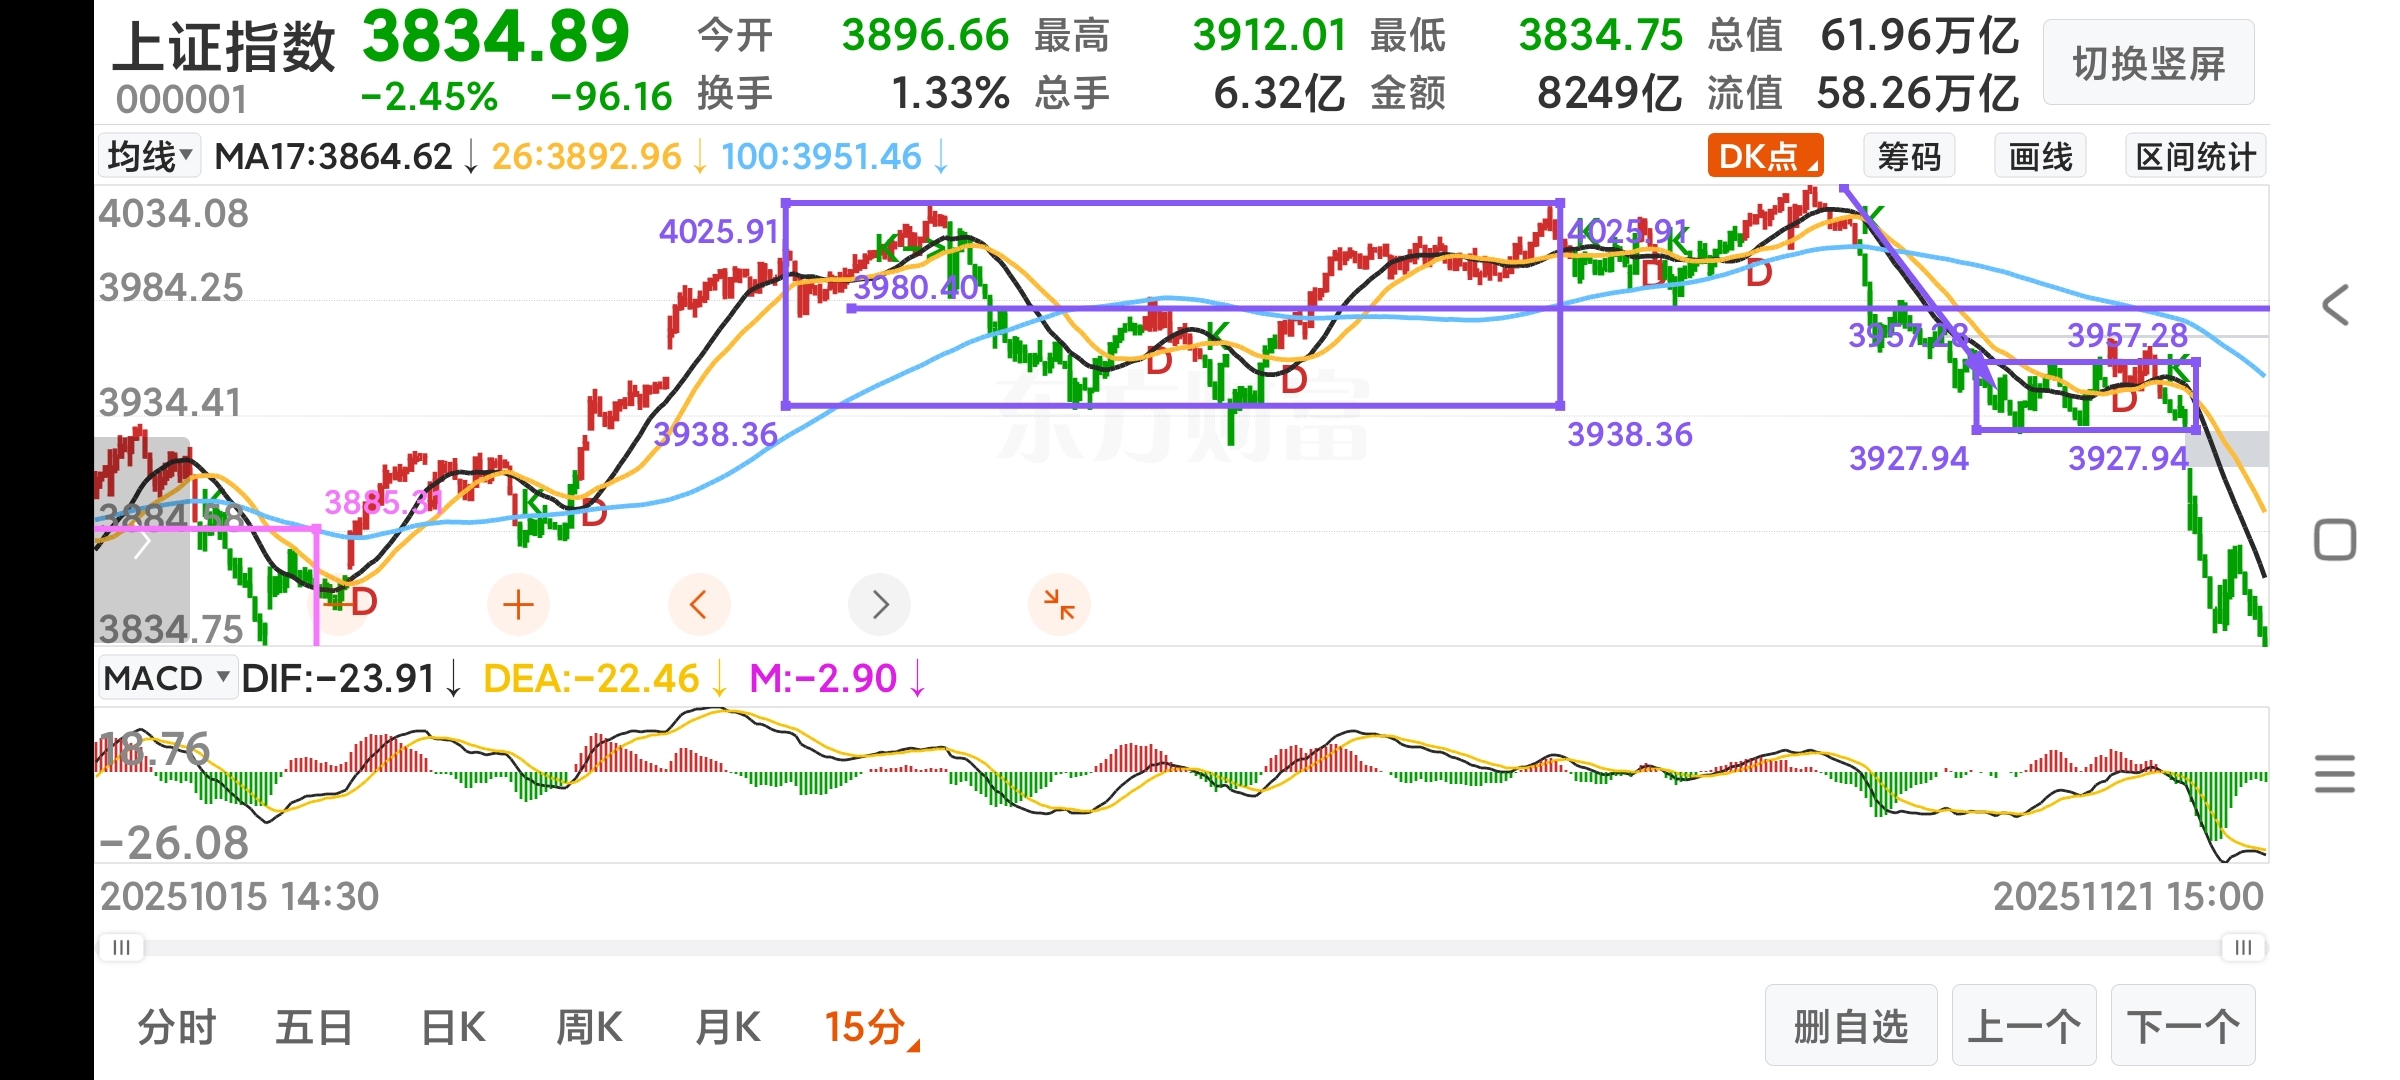
Task: Tap the collapse/shrink arrows icon on chart
Action: coord(1059,604)
